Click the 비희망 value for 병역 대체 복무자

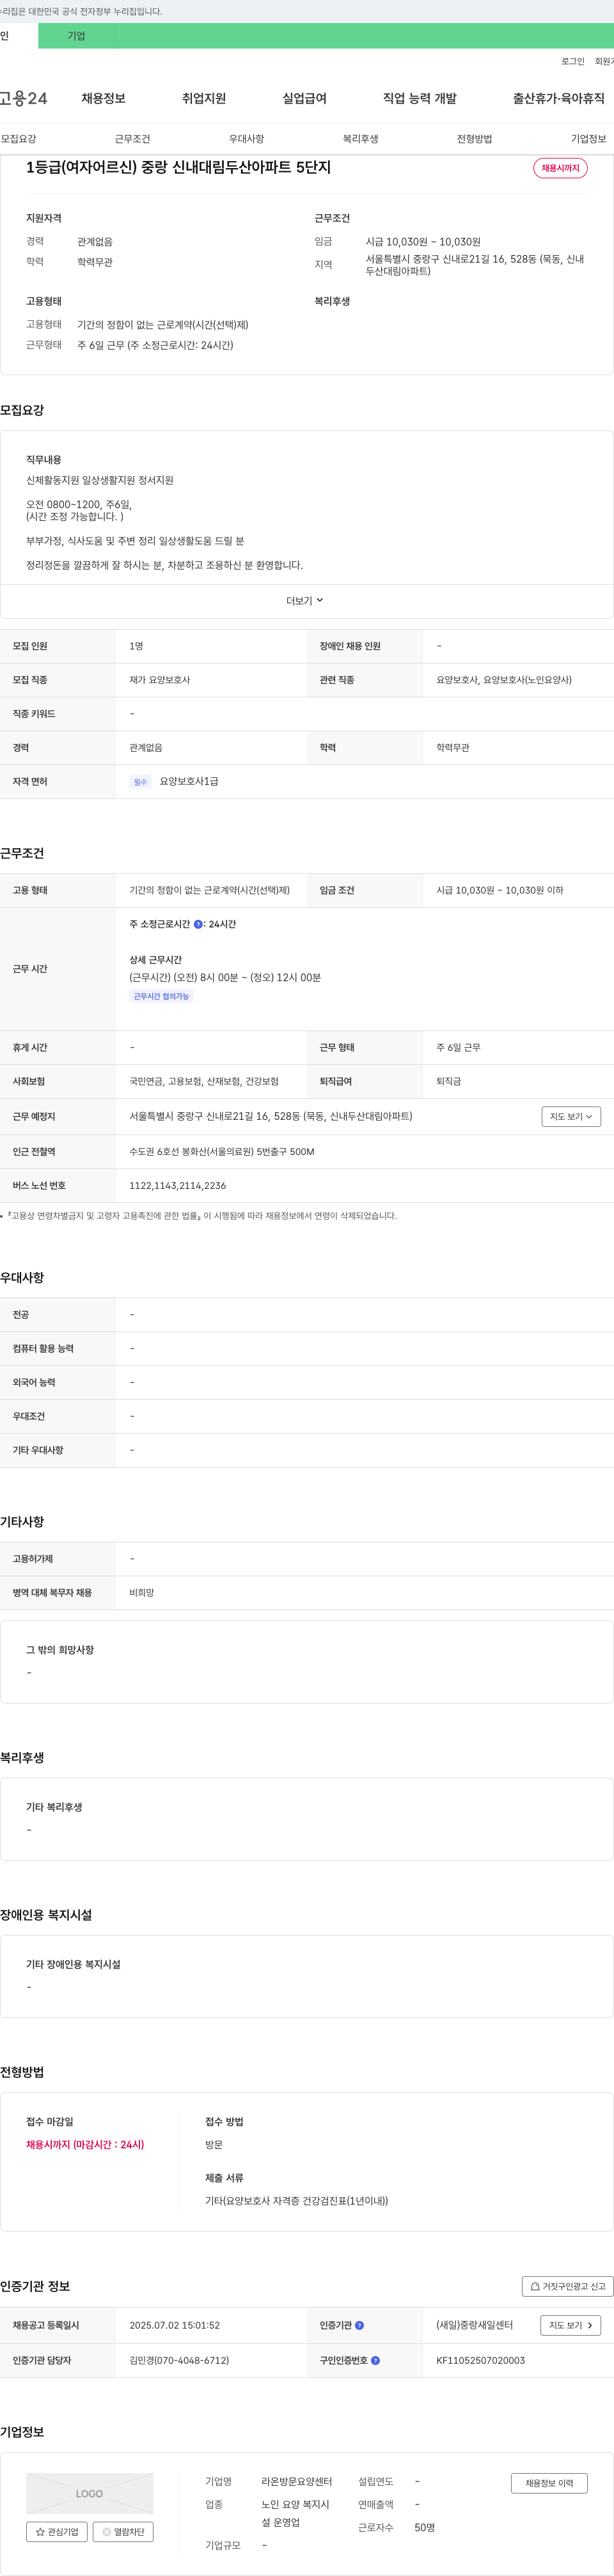(141, 1593)
